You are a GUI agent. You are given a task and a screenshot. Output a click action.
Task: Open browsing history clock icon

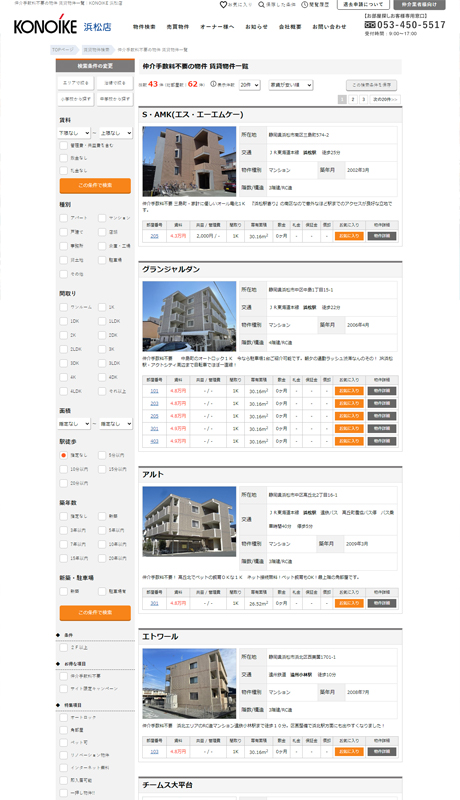coord(304,5)
